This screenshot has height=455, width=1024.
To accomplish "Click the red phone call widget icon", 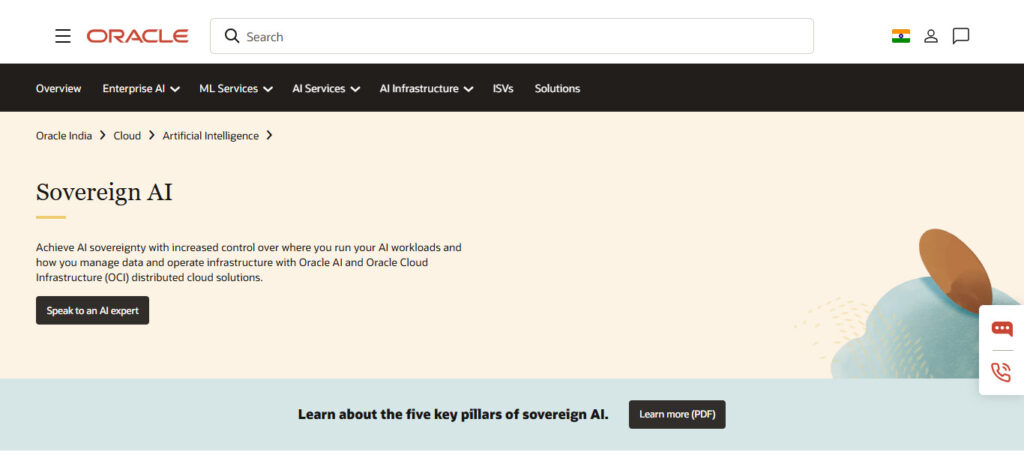I will (x=1001, y=372).
